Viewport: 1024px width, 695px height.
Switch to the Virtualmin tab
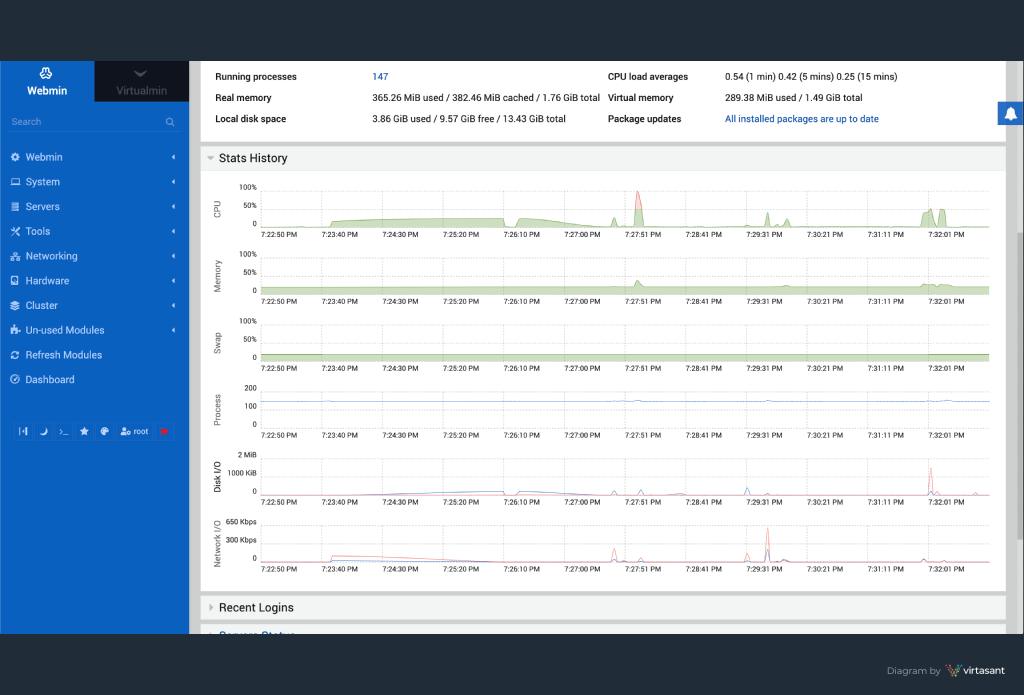(x=141, y=82)
